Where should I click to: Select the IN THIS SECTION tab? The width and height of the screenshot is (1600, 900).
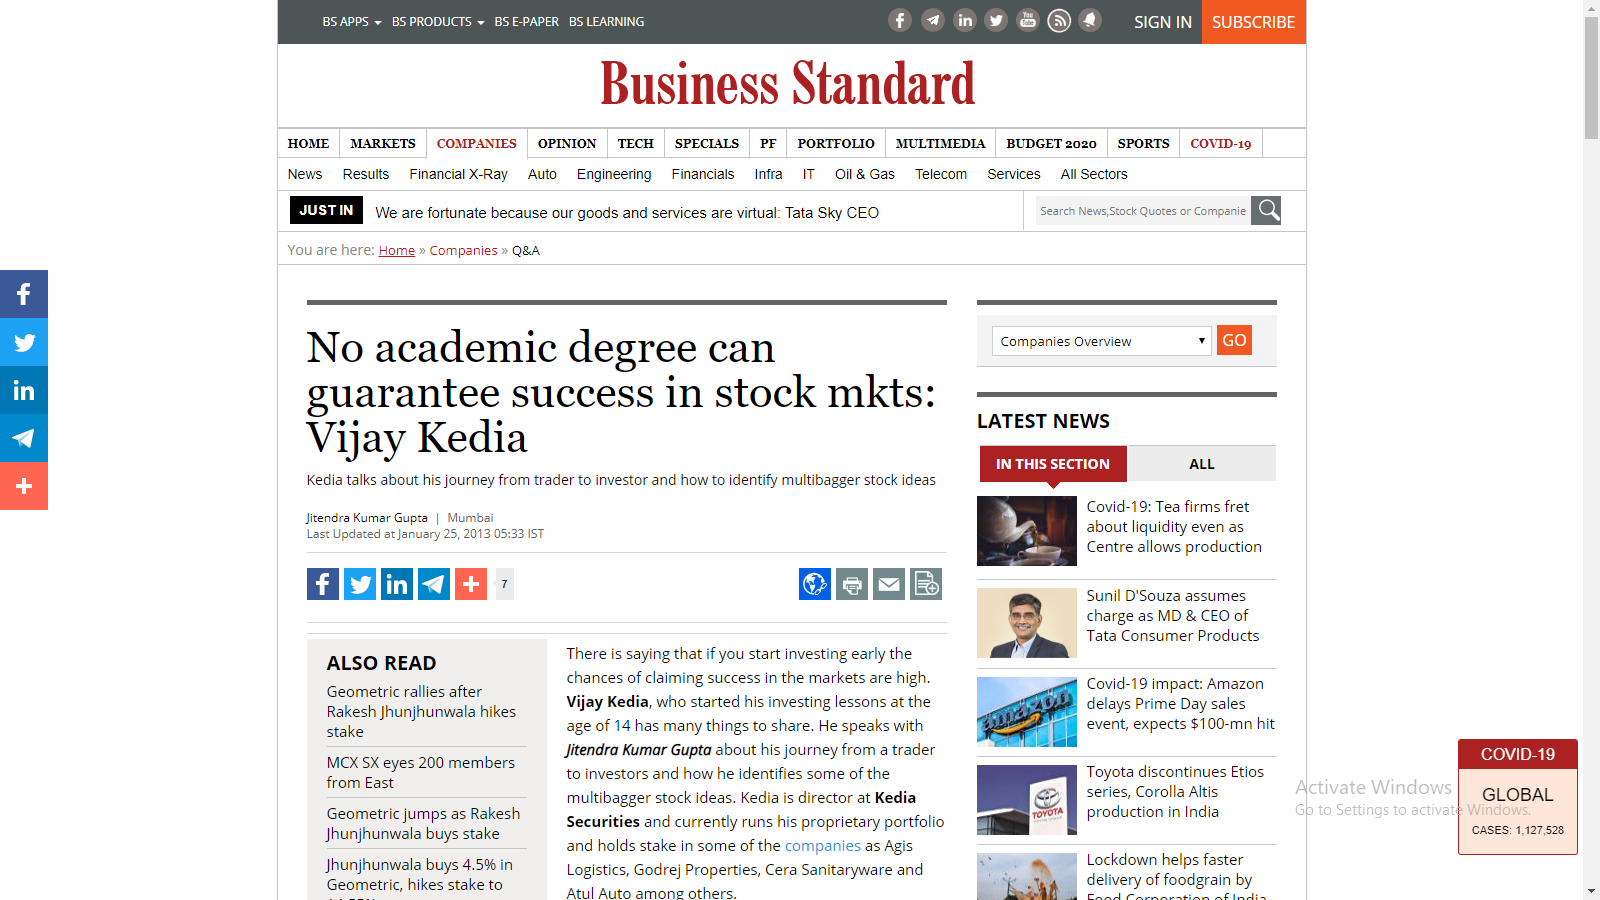coord(1053,464)
